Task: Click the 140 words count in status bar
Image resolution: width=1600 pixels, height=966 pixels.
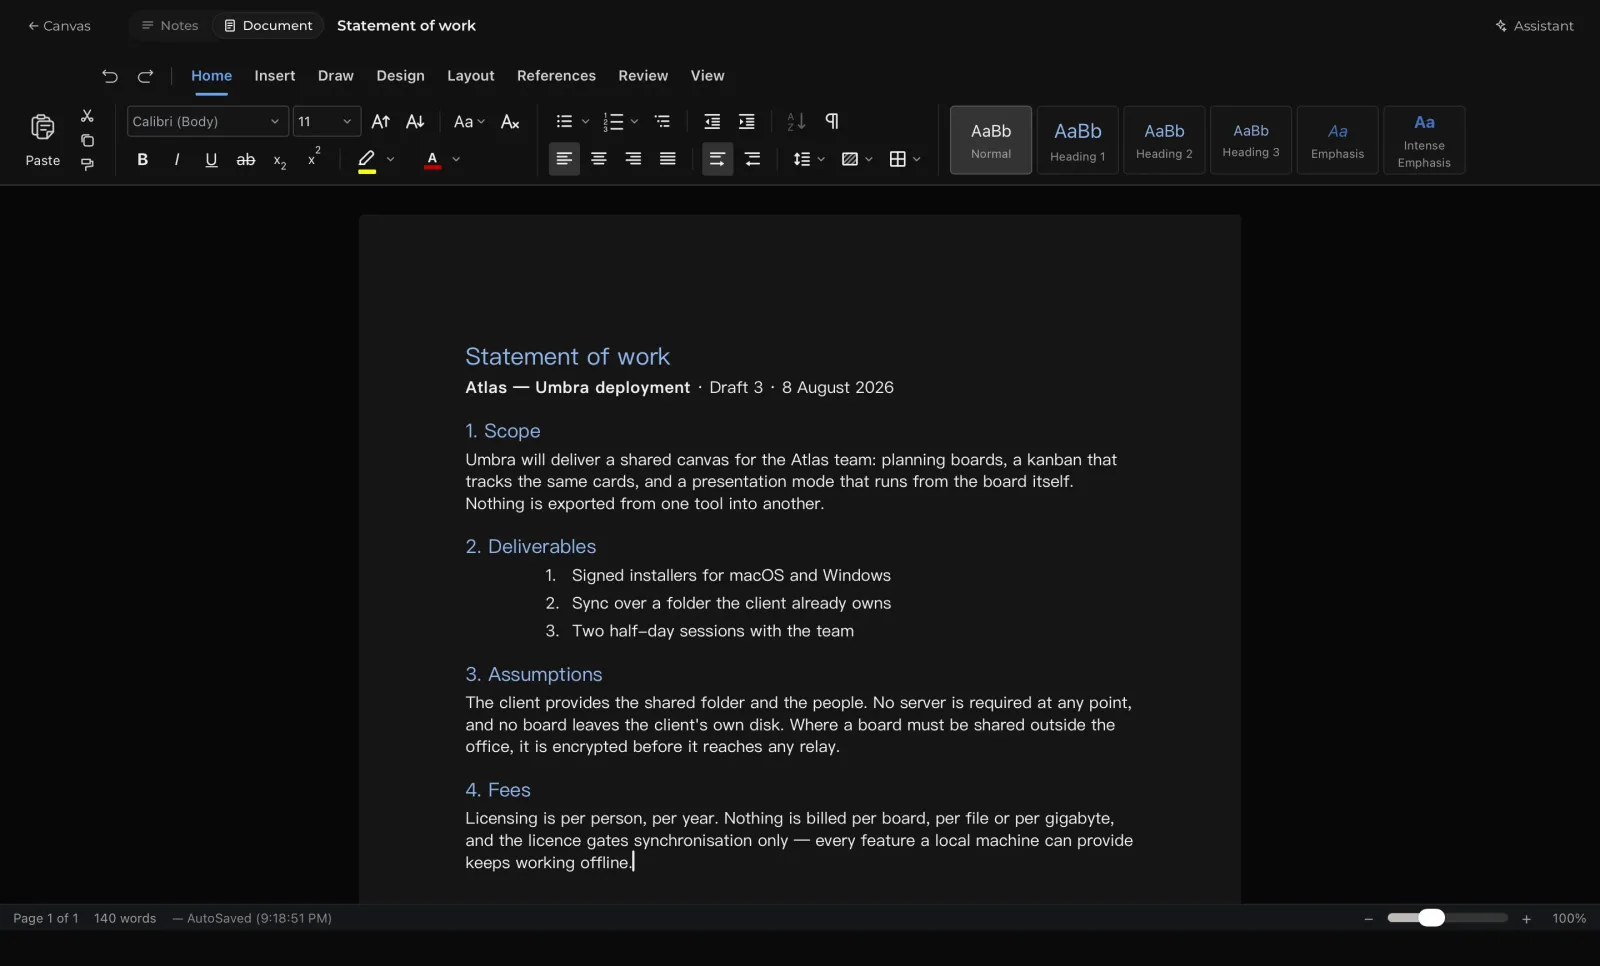Action: [x=125, y=918]
